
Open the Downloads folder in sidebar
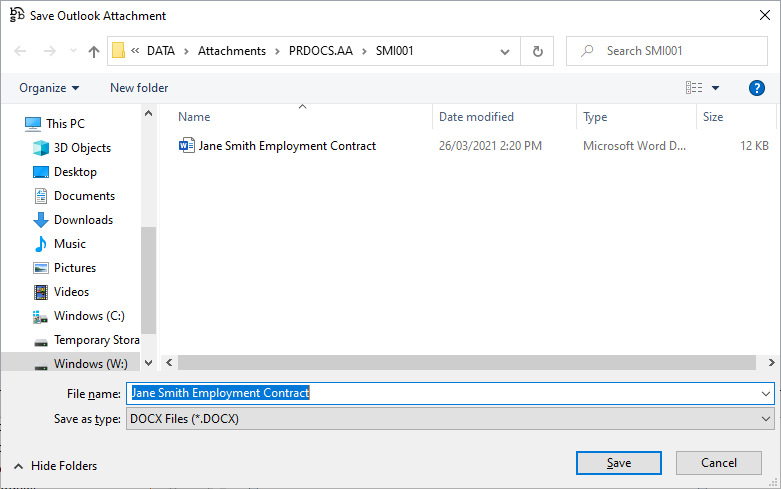point(83,220)
